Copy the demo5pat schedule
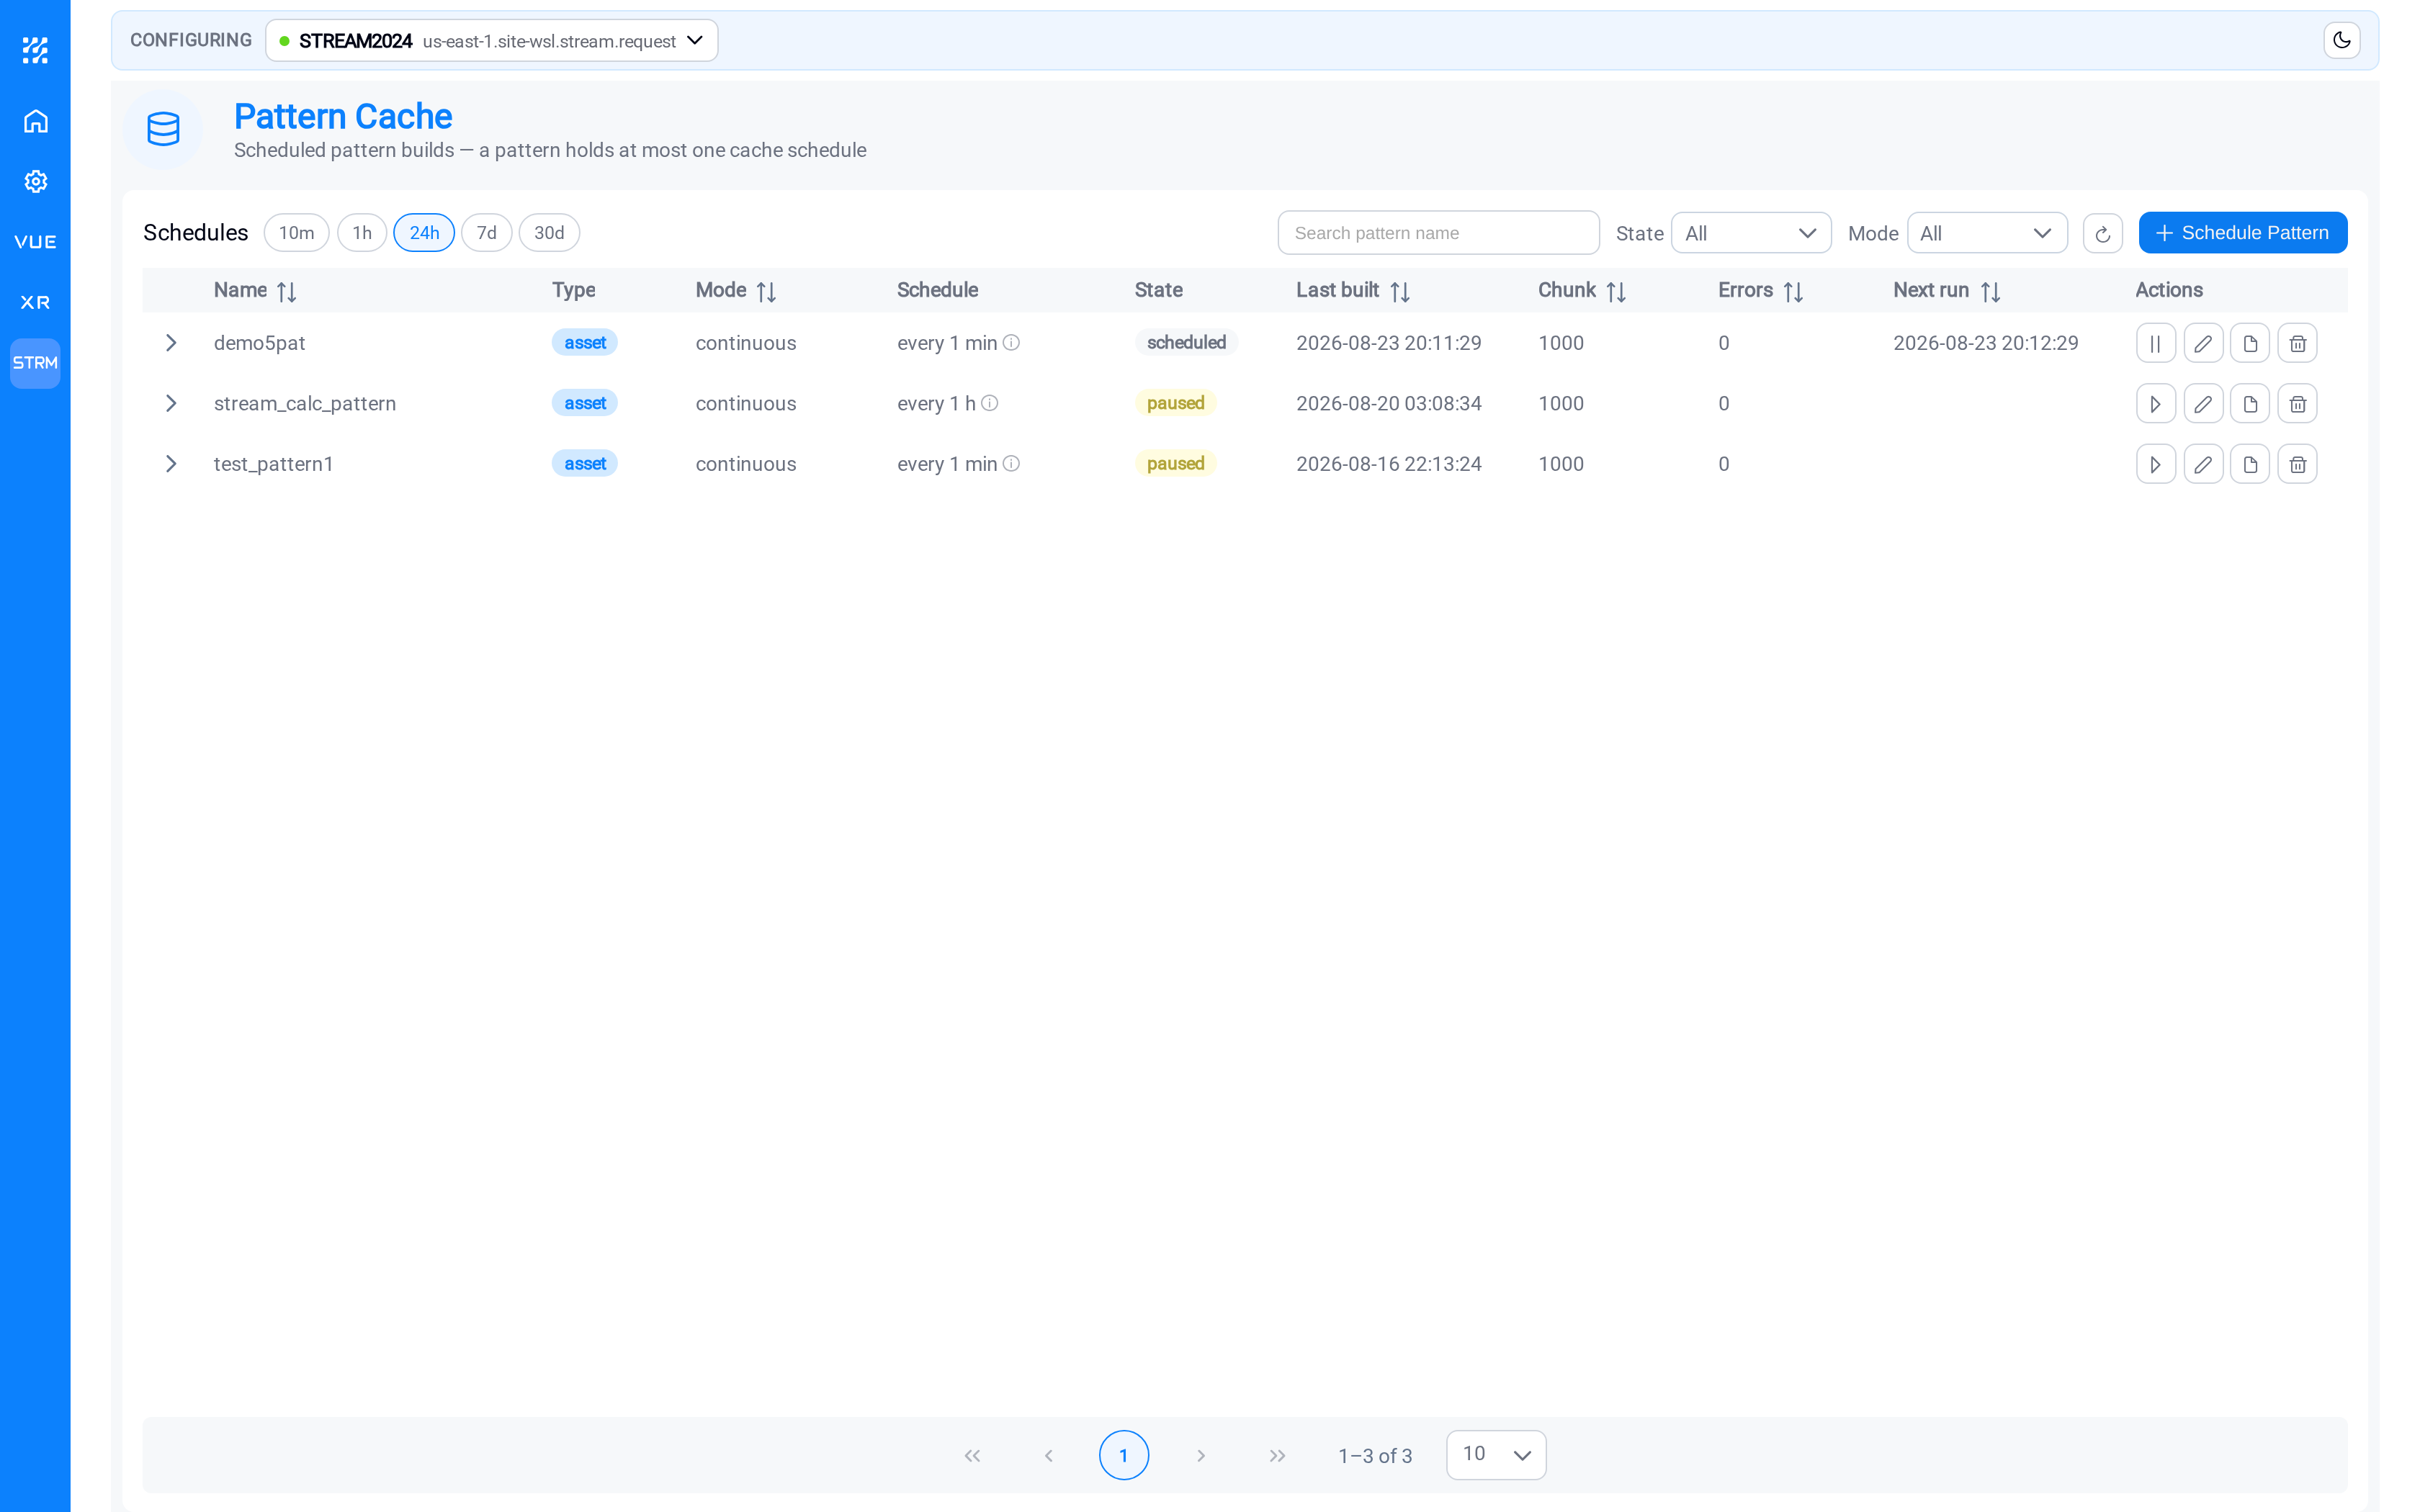 (x=2249, y=343)
